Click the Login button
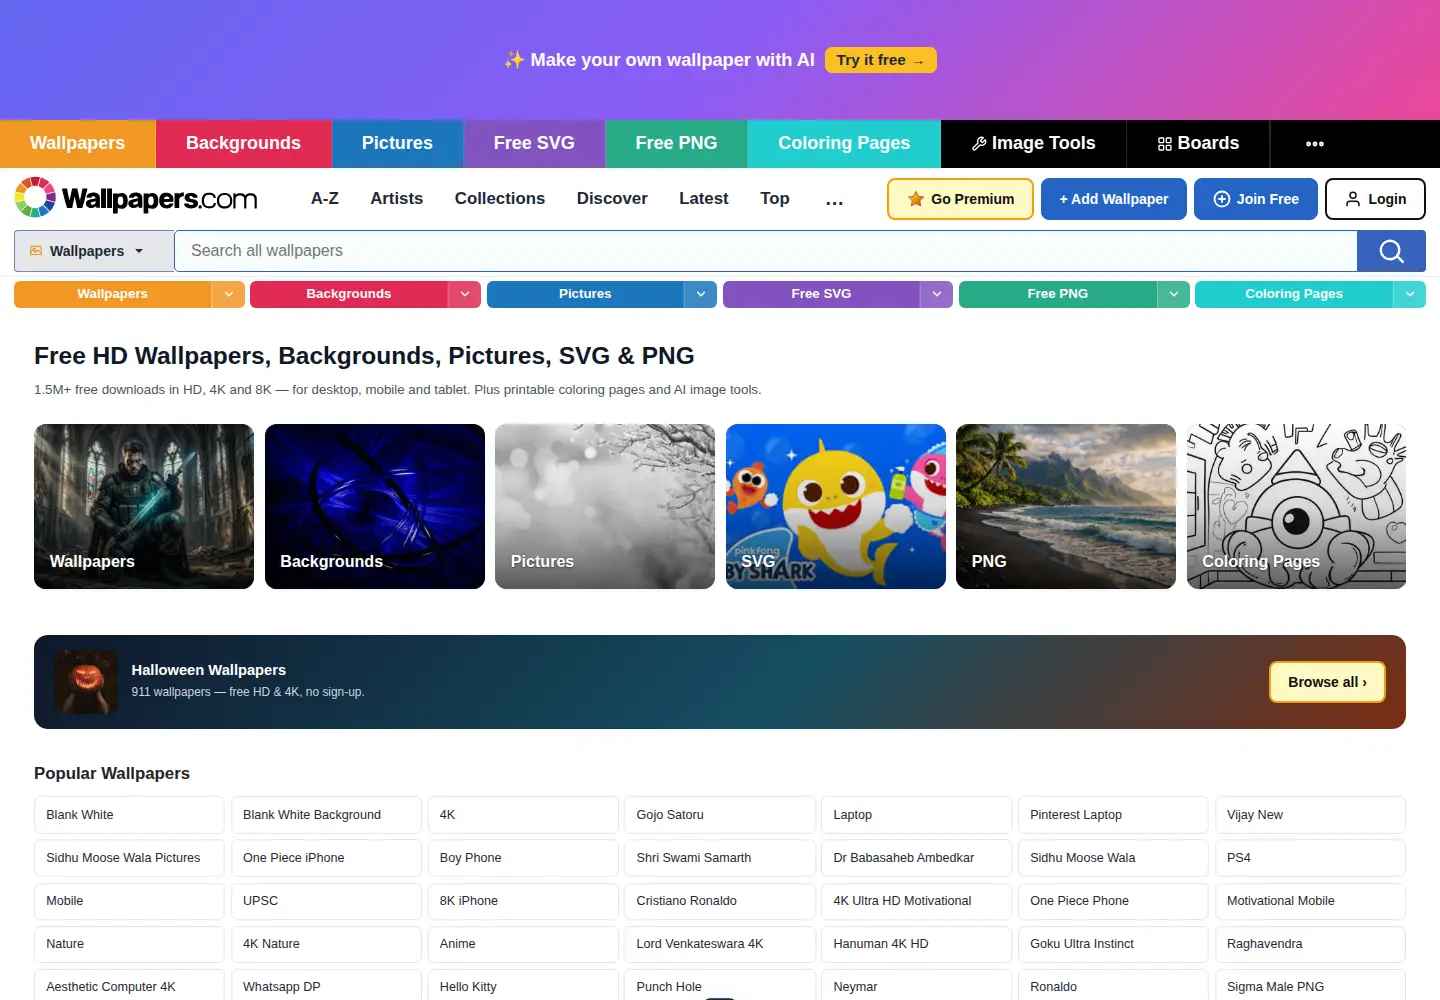 [1375, 199]
